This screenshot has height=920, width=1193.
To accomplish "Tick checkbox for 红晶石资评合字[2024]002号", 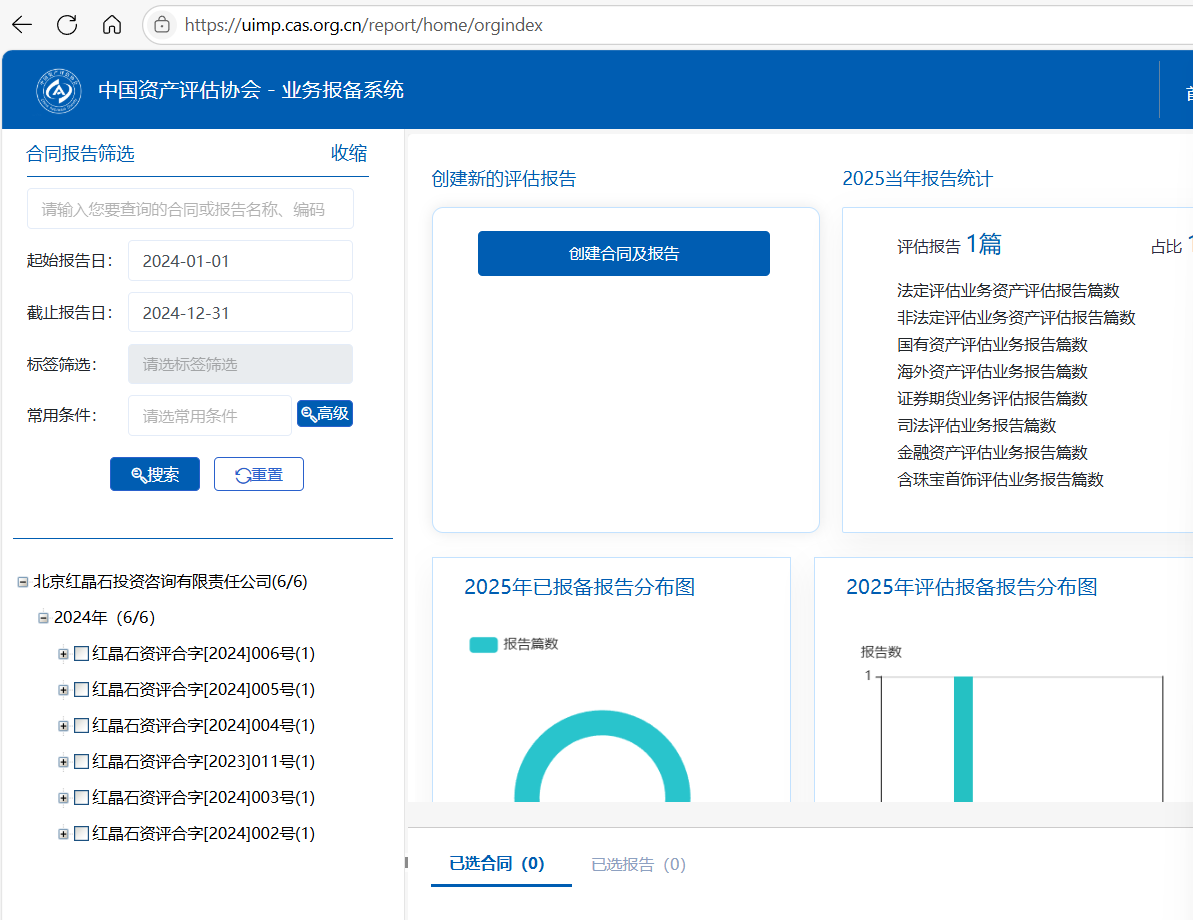I will (x=81, y=834).
